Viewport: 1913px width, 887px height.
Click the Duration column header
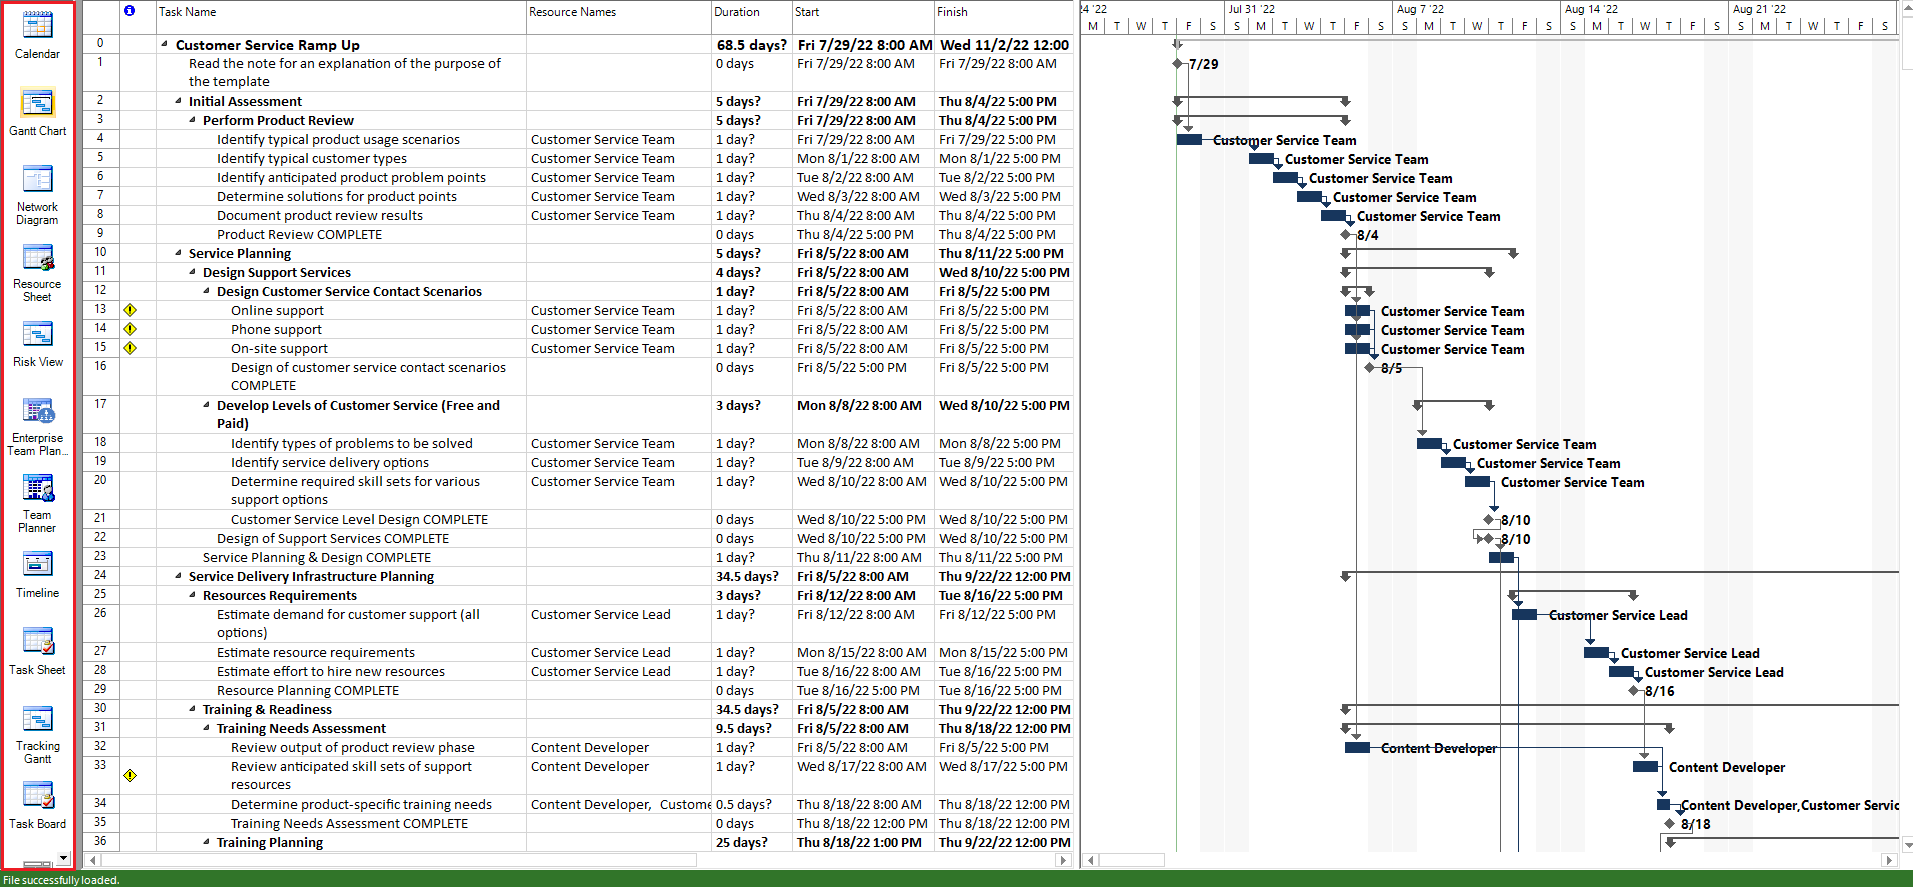751,12
